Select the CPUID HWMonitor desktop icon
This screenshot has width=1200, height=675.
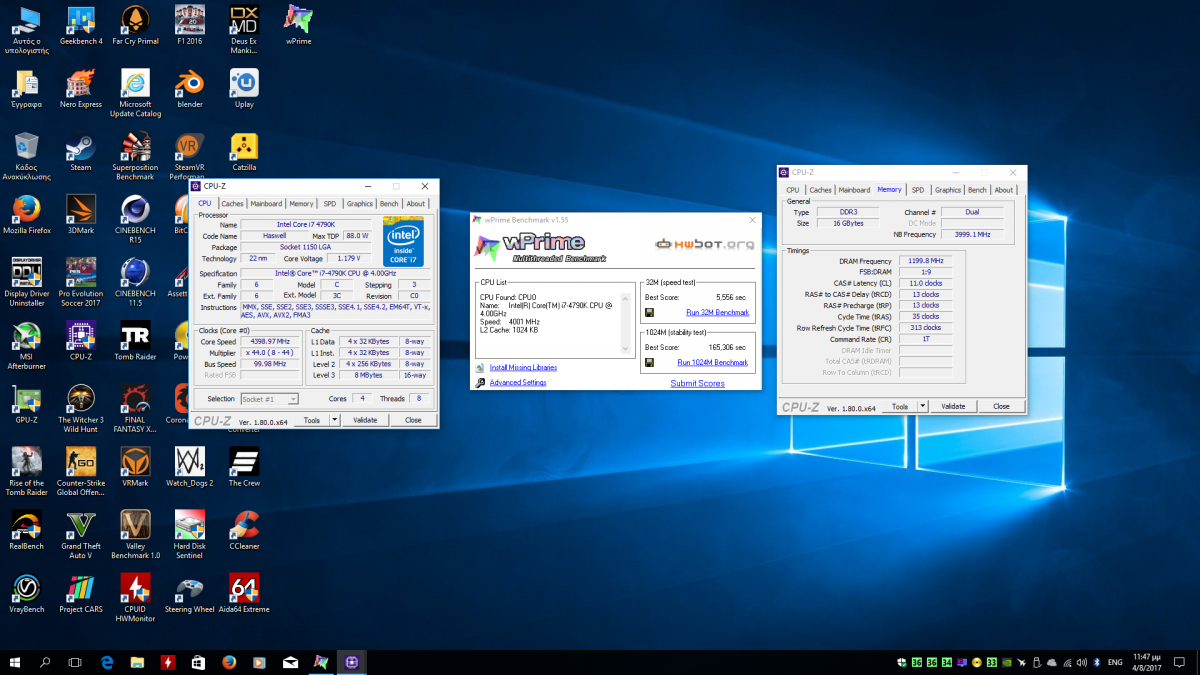(x=135, y=597)
